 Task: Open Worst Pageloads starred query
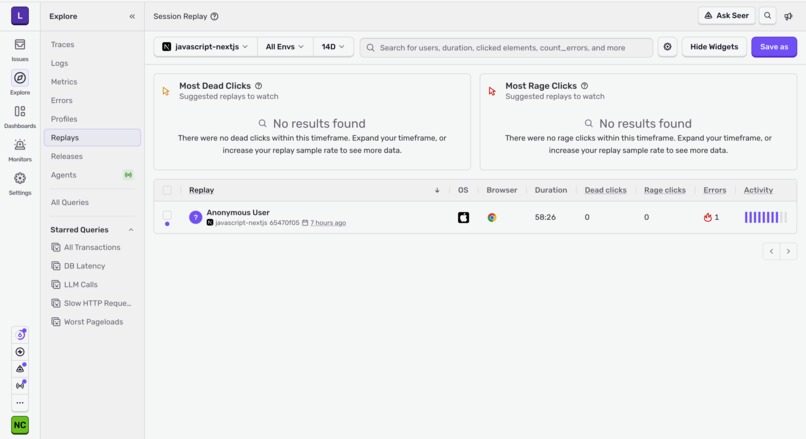point(92,322)
